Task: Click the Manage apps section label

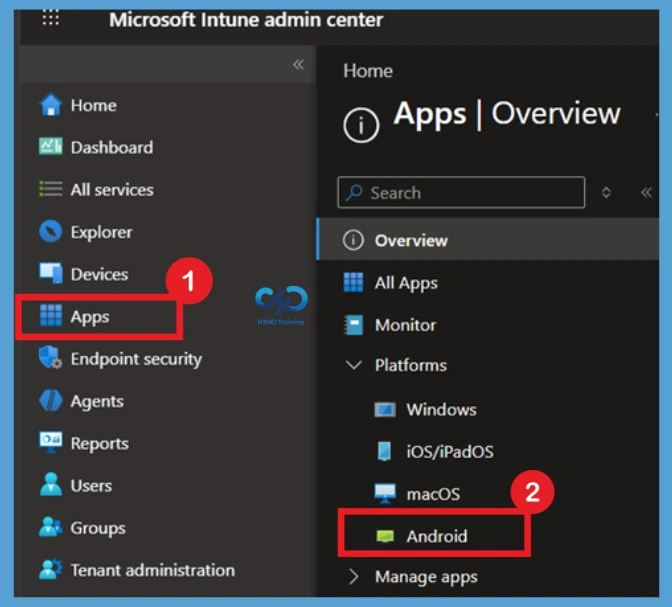Action: 426,577
